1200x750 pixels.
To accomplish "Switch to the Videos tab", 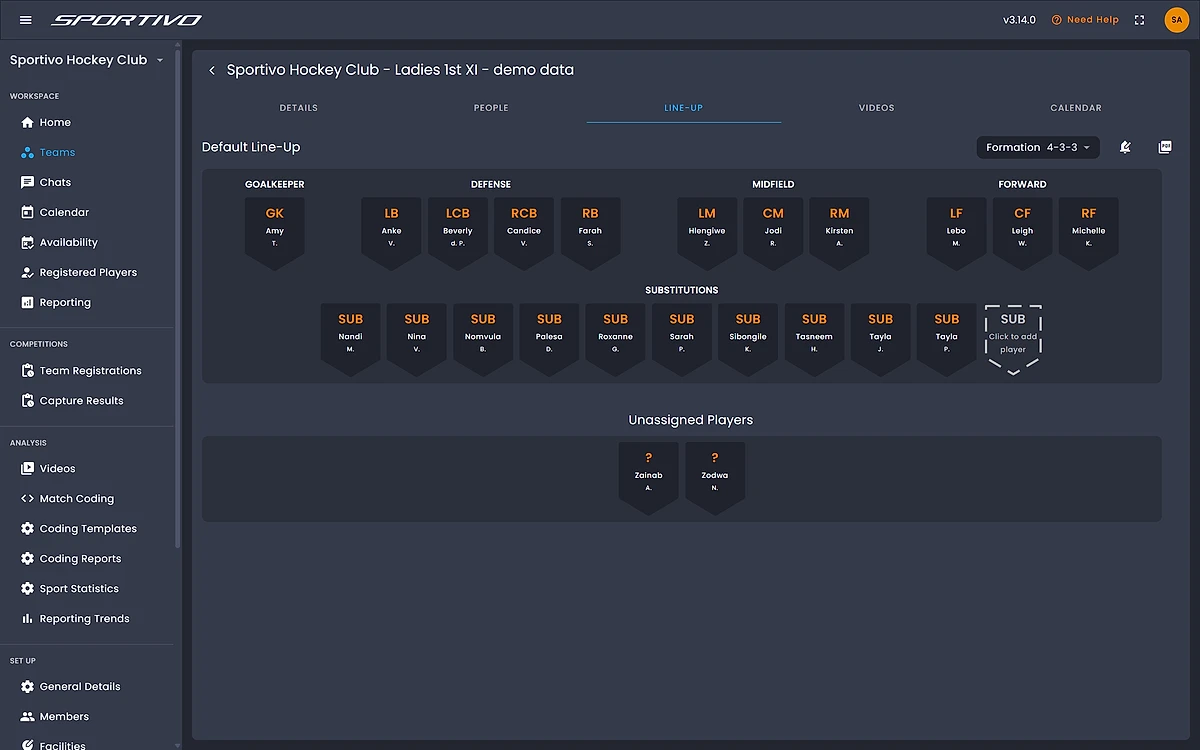I will (877, 107).
